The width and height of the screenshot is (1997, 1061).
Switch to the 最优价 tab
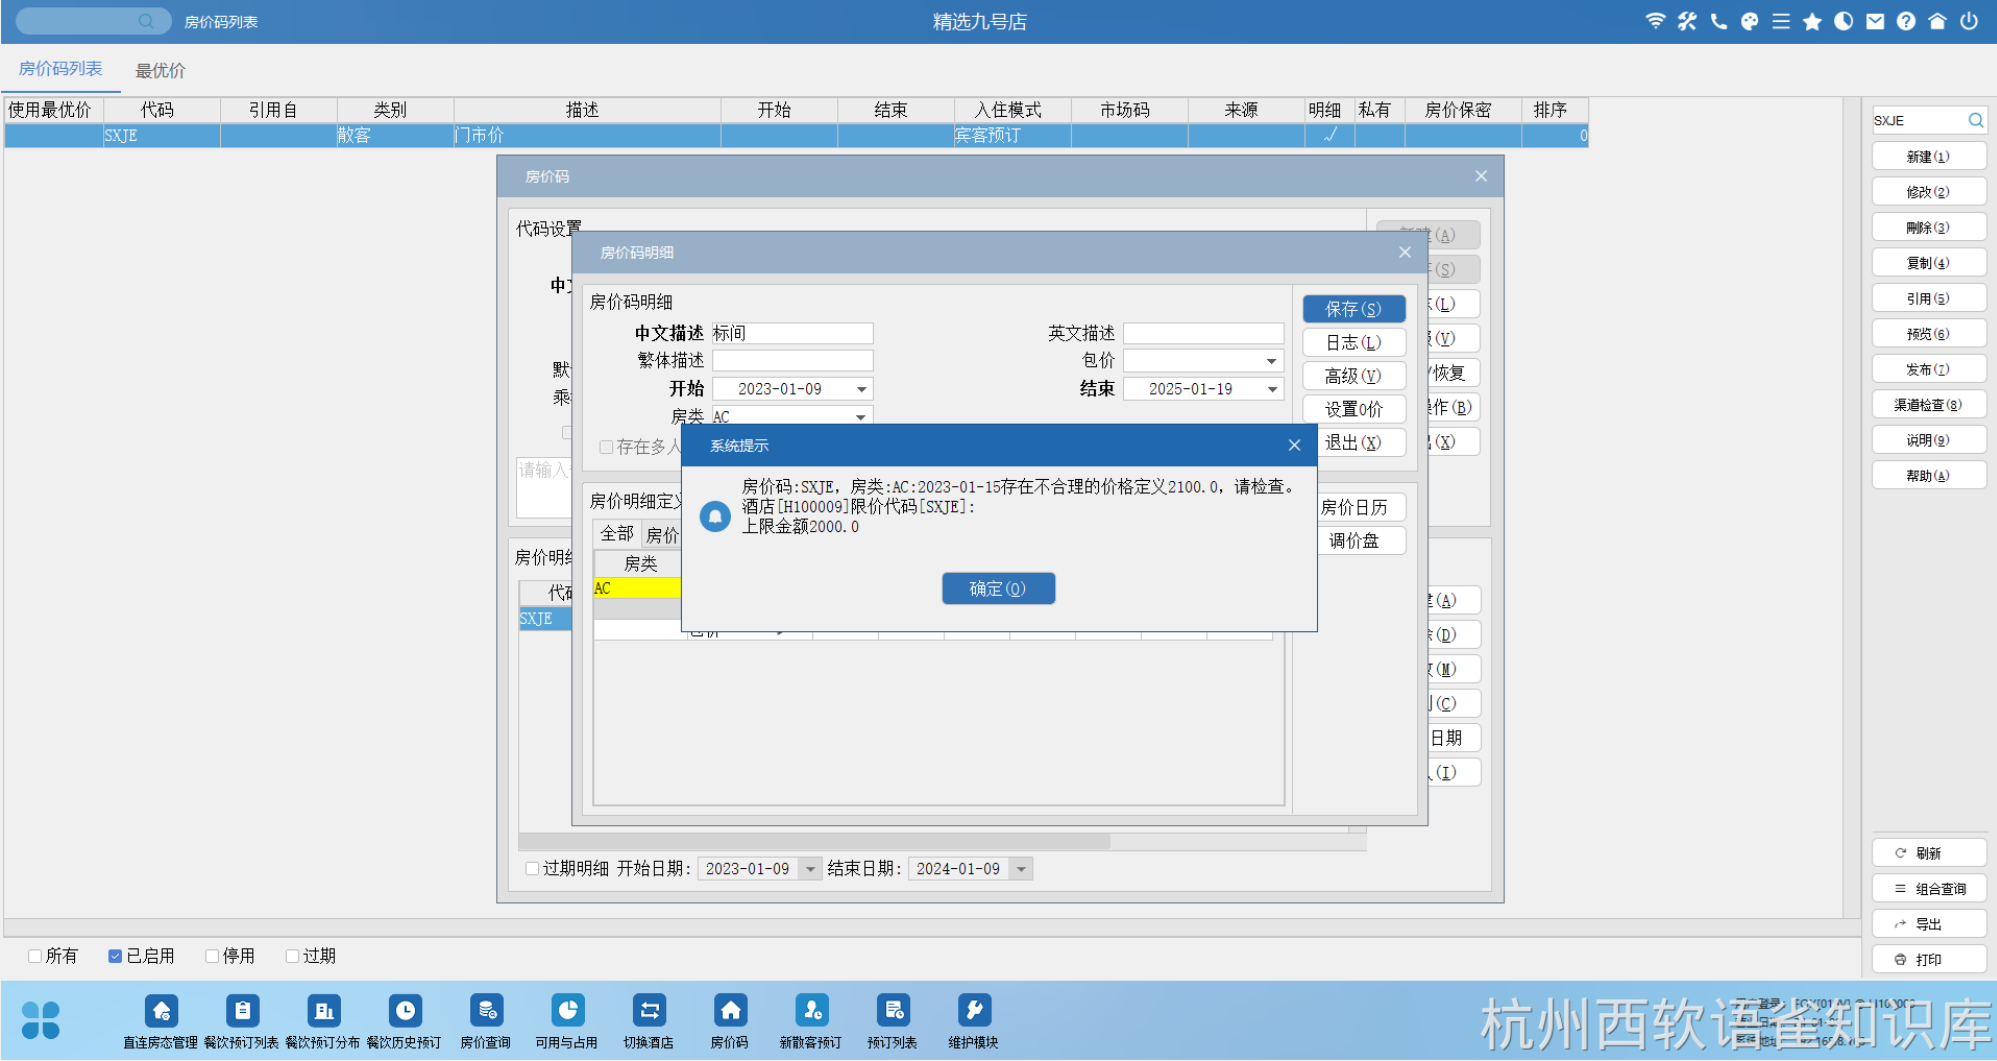point(160,70)
